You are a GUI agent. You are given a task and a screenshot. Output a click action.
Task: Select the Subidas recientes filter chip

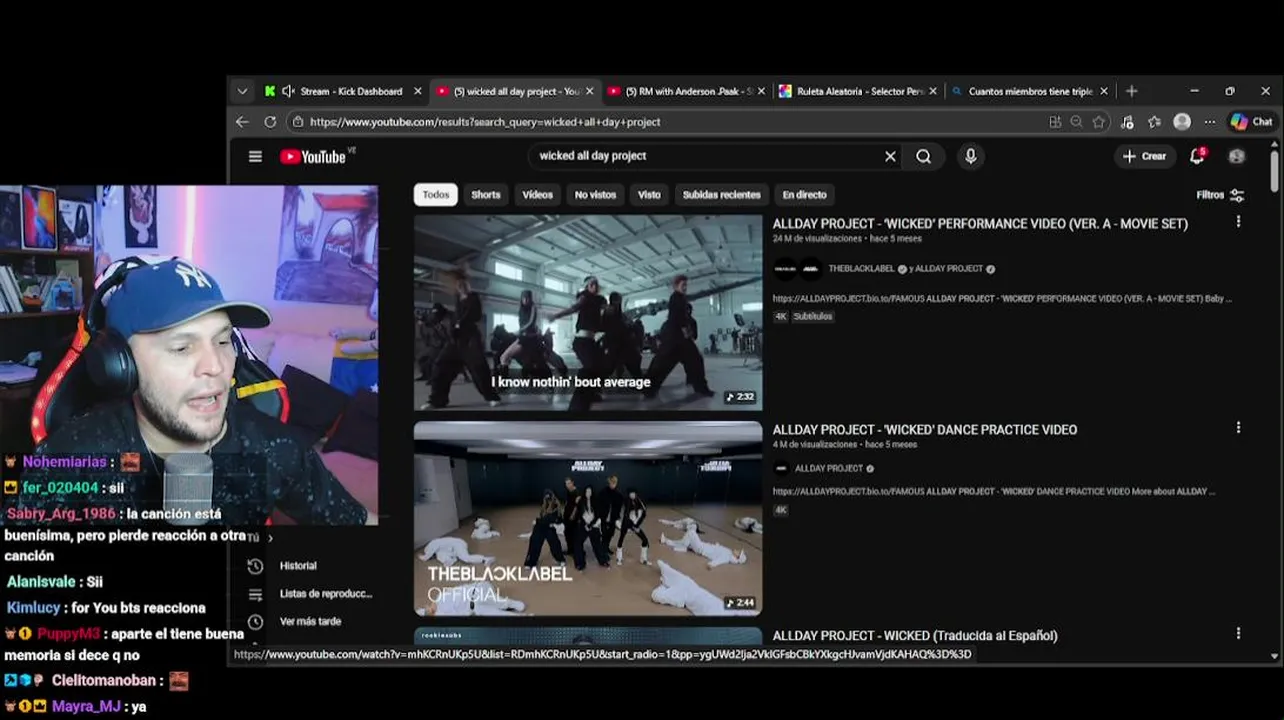(x=721, y=195)
